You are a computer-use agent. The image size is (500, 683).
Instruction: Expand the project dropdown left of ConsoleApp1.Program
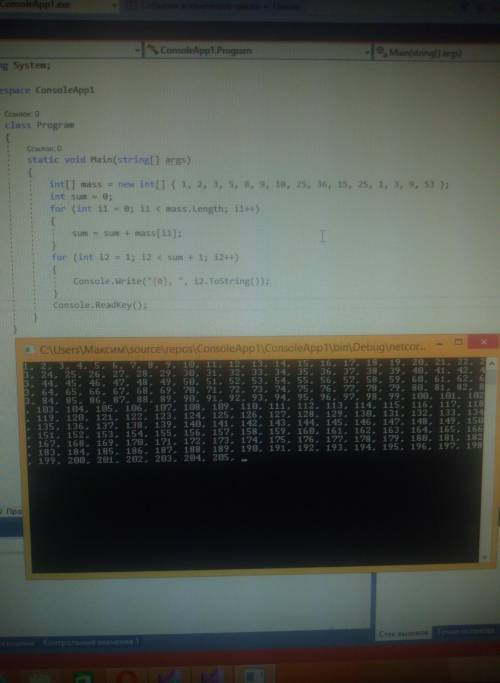[138, 51]
